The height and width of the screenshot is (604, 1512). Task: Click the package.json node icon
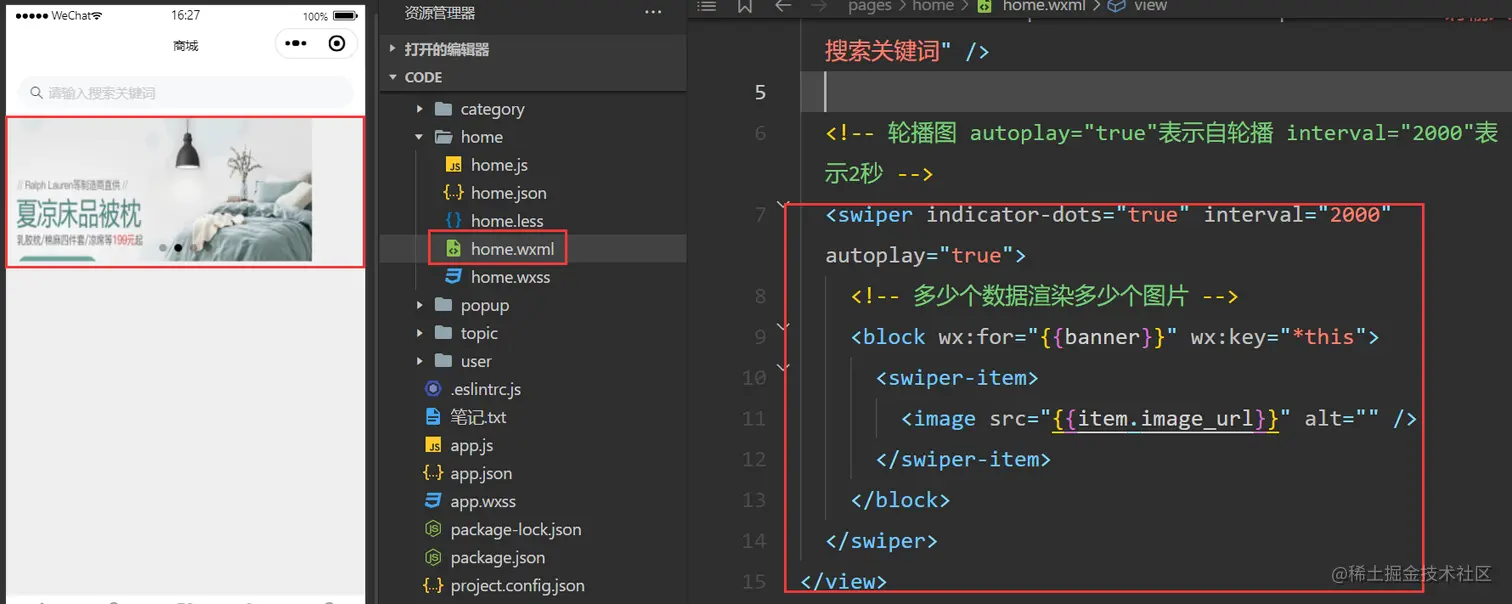coord(433,557)
